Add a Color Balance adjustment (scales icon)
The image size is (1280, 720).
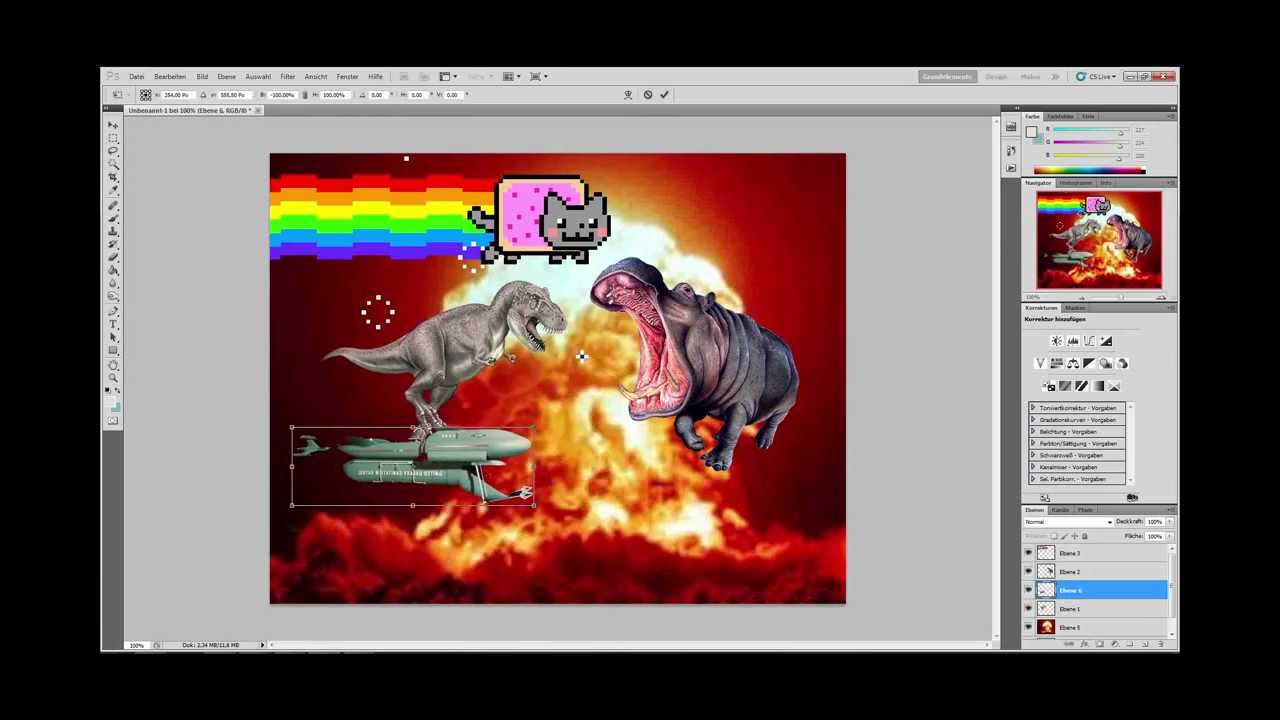[x=1073, y=363]
